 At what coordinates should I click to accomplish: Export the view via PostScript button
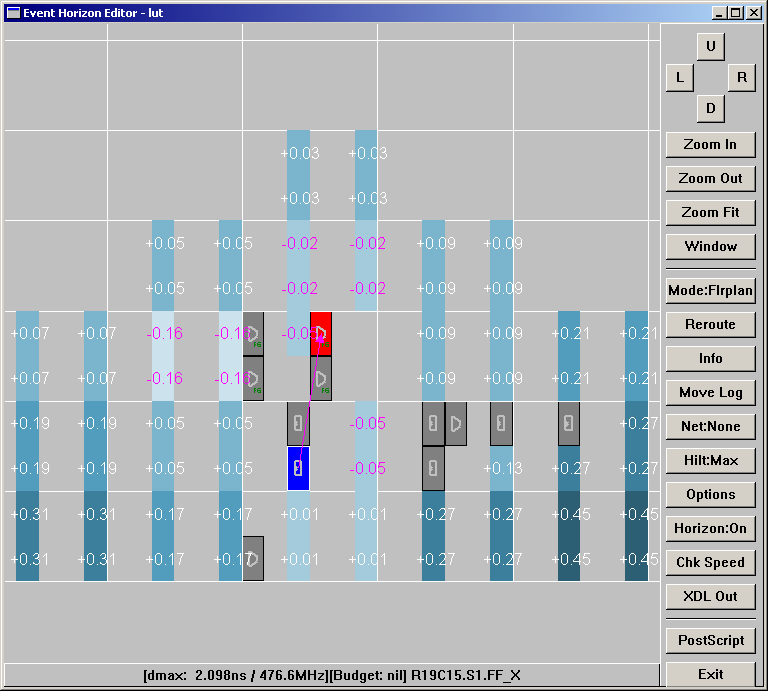[x=710, y=641]
